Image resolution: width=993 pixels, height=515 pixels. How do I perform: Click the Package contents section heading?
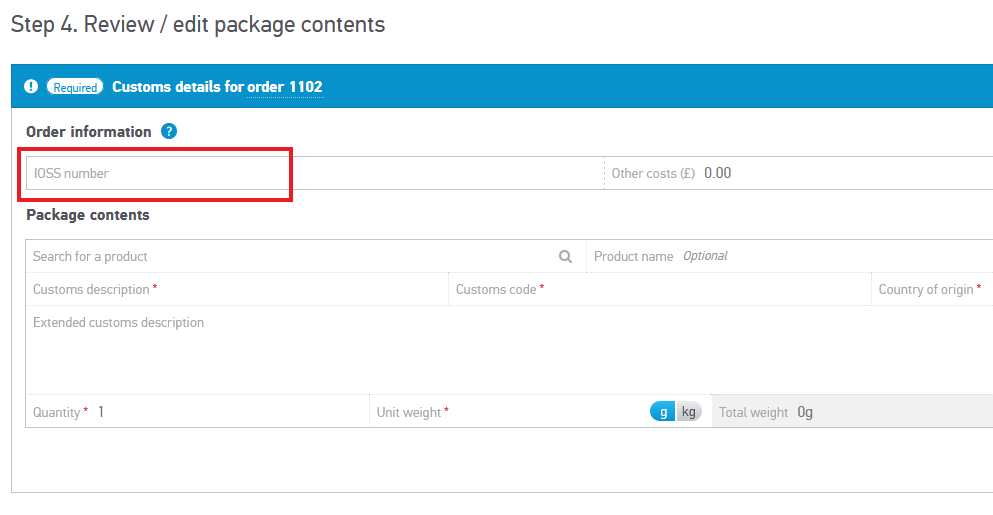88,215
